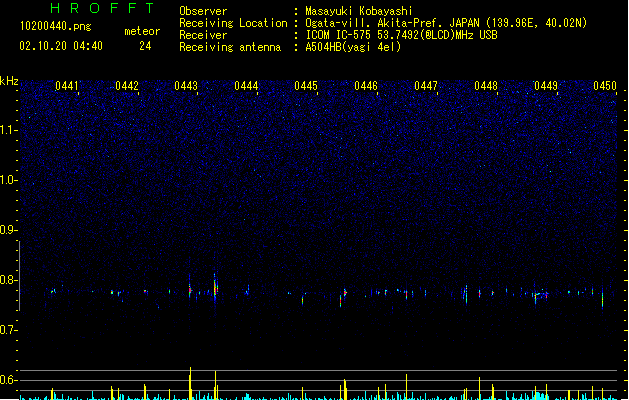Select the A504HB(yagi 4el) antenna text
The height and width of the screenshot is (400, 629).
(x=353, y=47)
